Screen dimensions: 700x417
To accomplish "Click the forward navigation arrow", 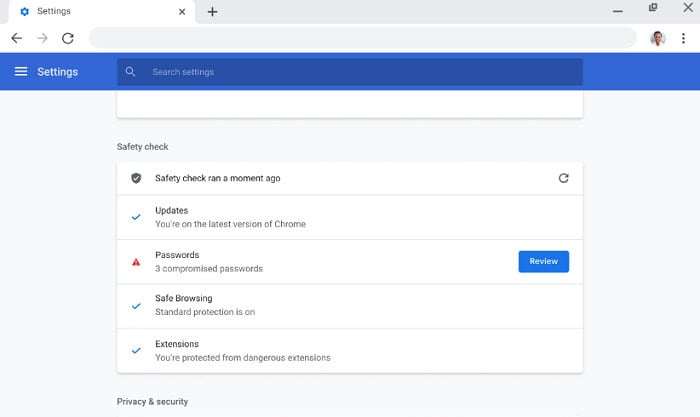I will tap(42, 38).
